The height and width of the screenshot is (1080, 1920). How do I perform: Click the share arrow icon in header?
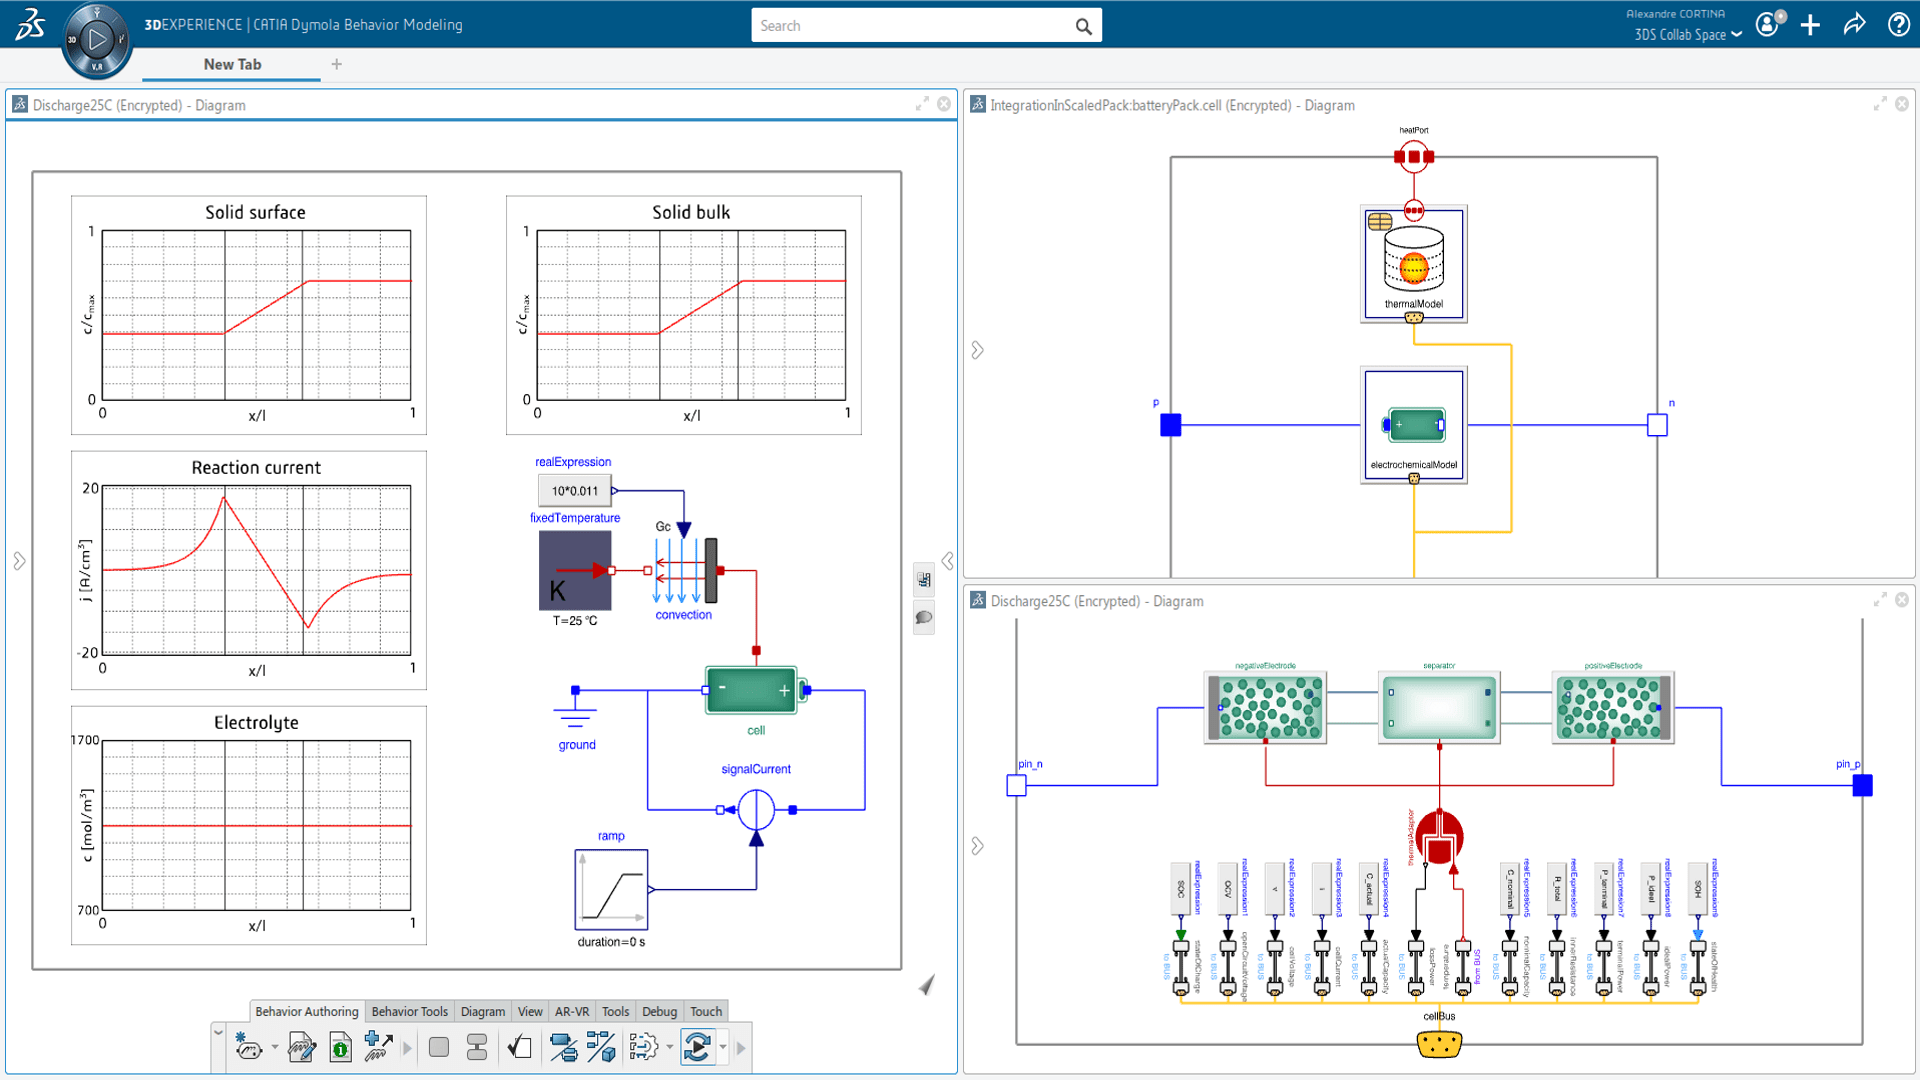pos(1854,25)
